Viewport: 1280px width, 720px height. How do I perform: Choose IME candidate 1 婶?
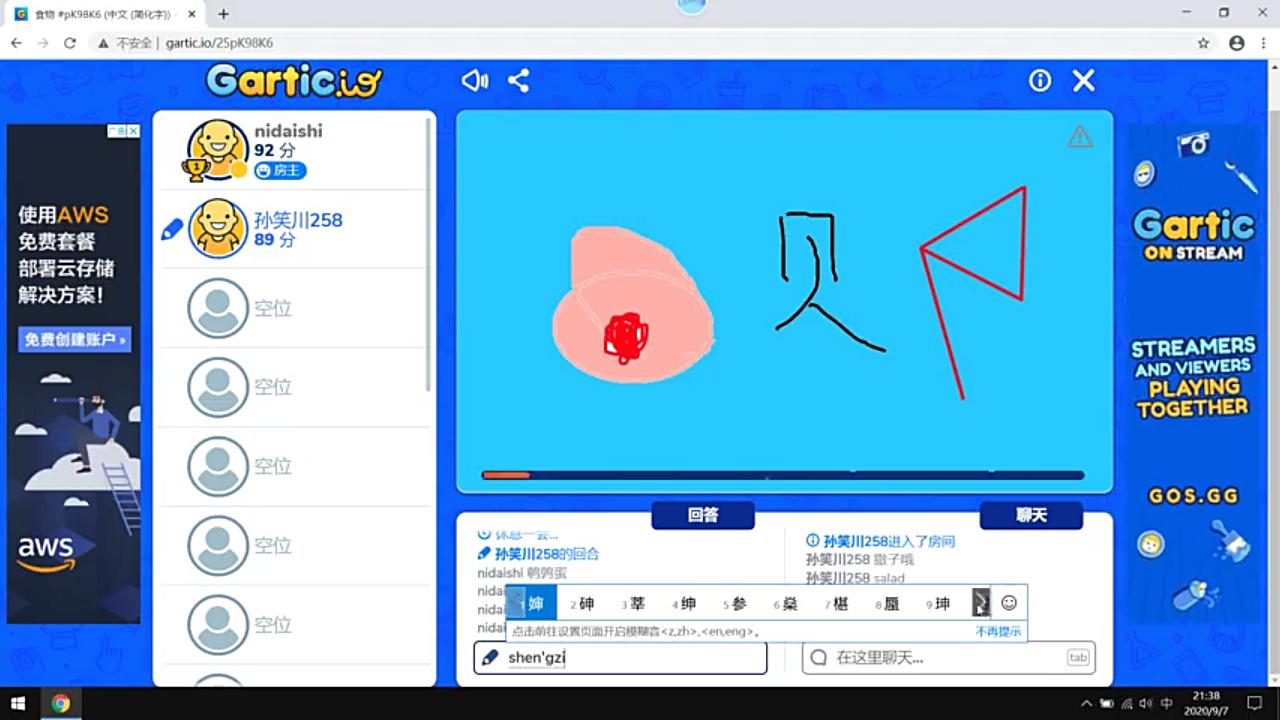click(x=531, y=603)
